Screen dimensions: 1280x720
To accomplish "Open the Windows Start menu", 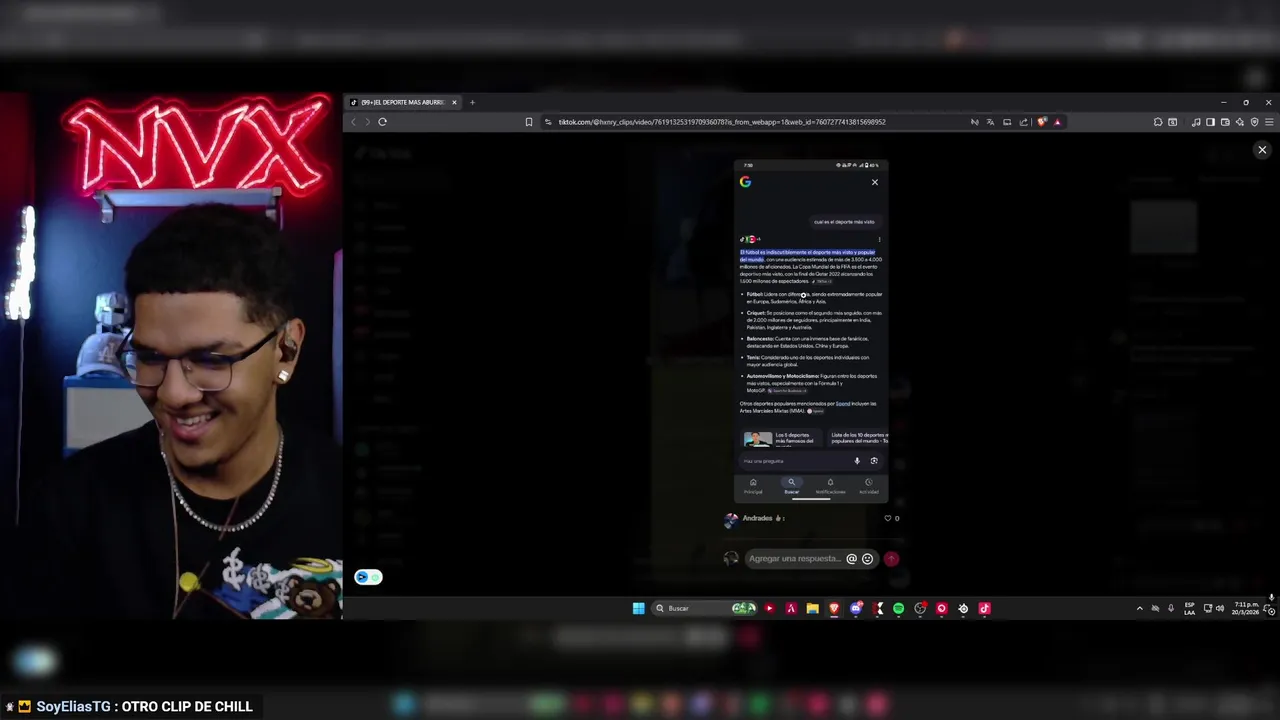I will [638, 608].
